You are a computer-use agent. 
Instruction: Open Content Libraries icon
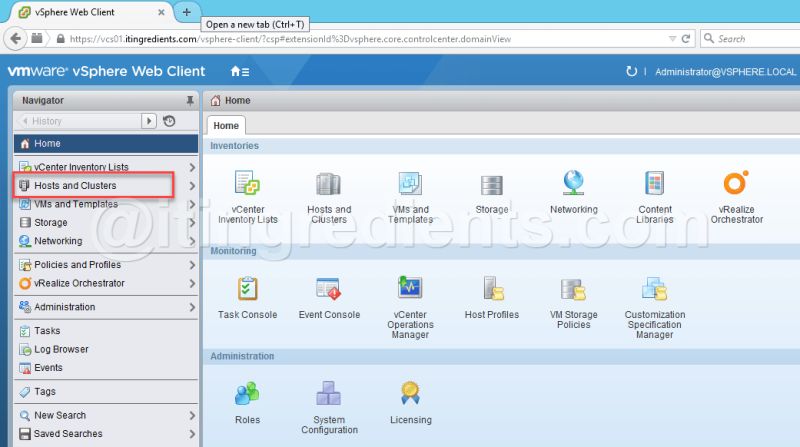655,183
